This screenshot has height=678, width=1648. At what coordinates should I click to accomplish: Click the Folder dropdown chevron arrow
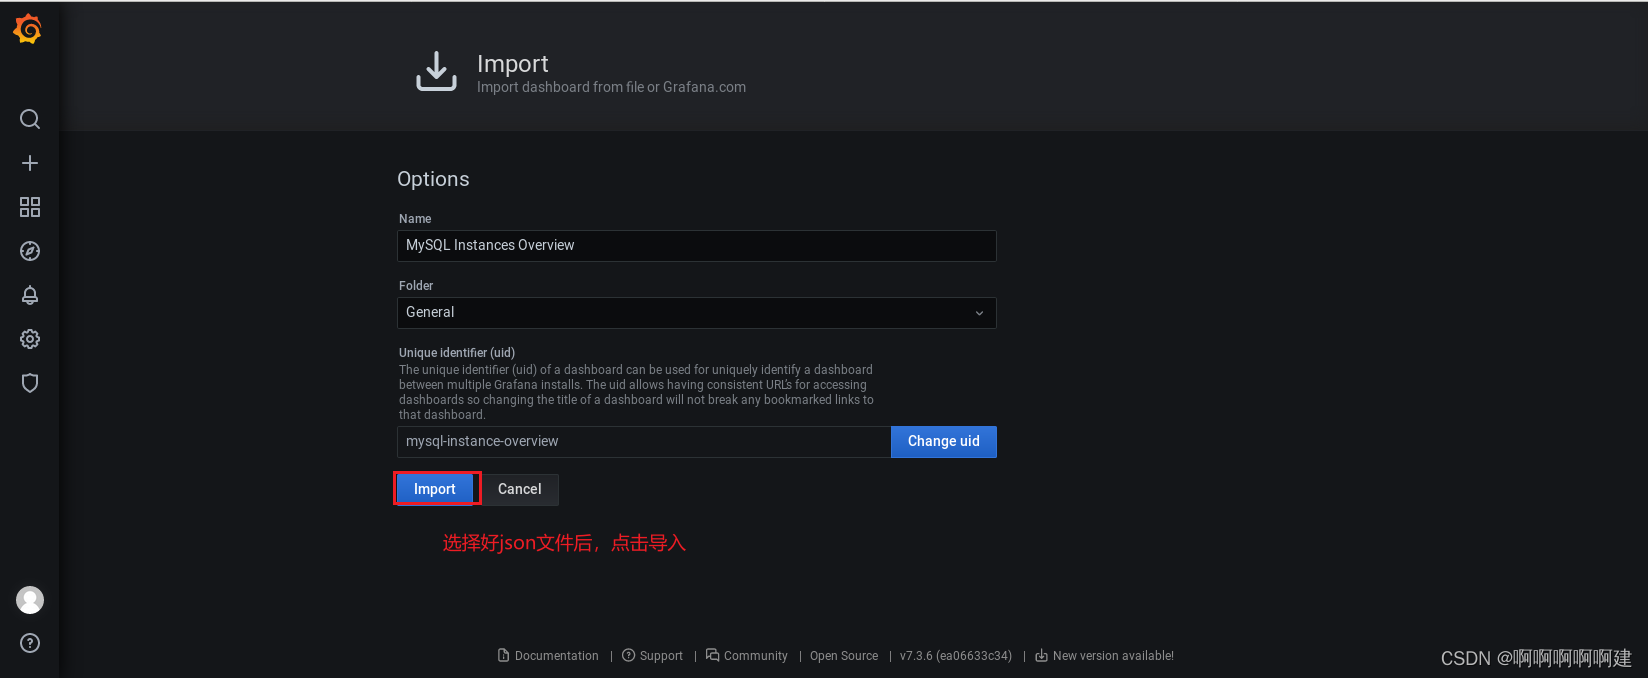[x=979, y=313]
